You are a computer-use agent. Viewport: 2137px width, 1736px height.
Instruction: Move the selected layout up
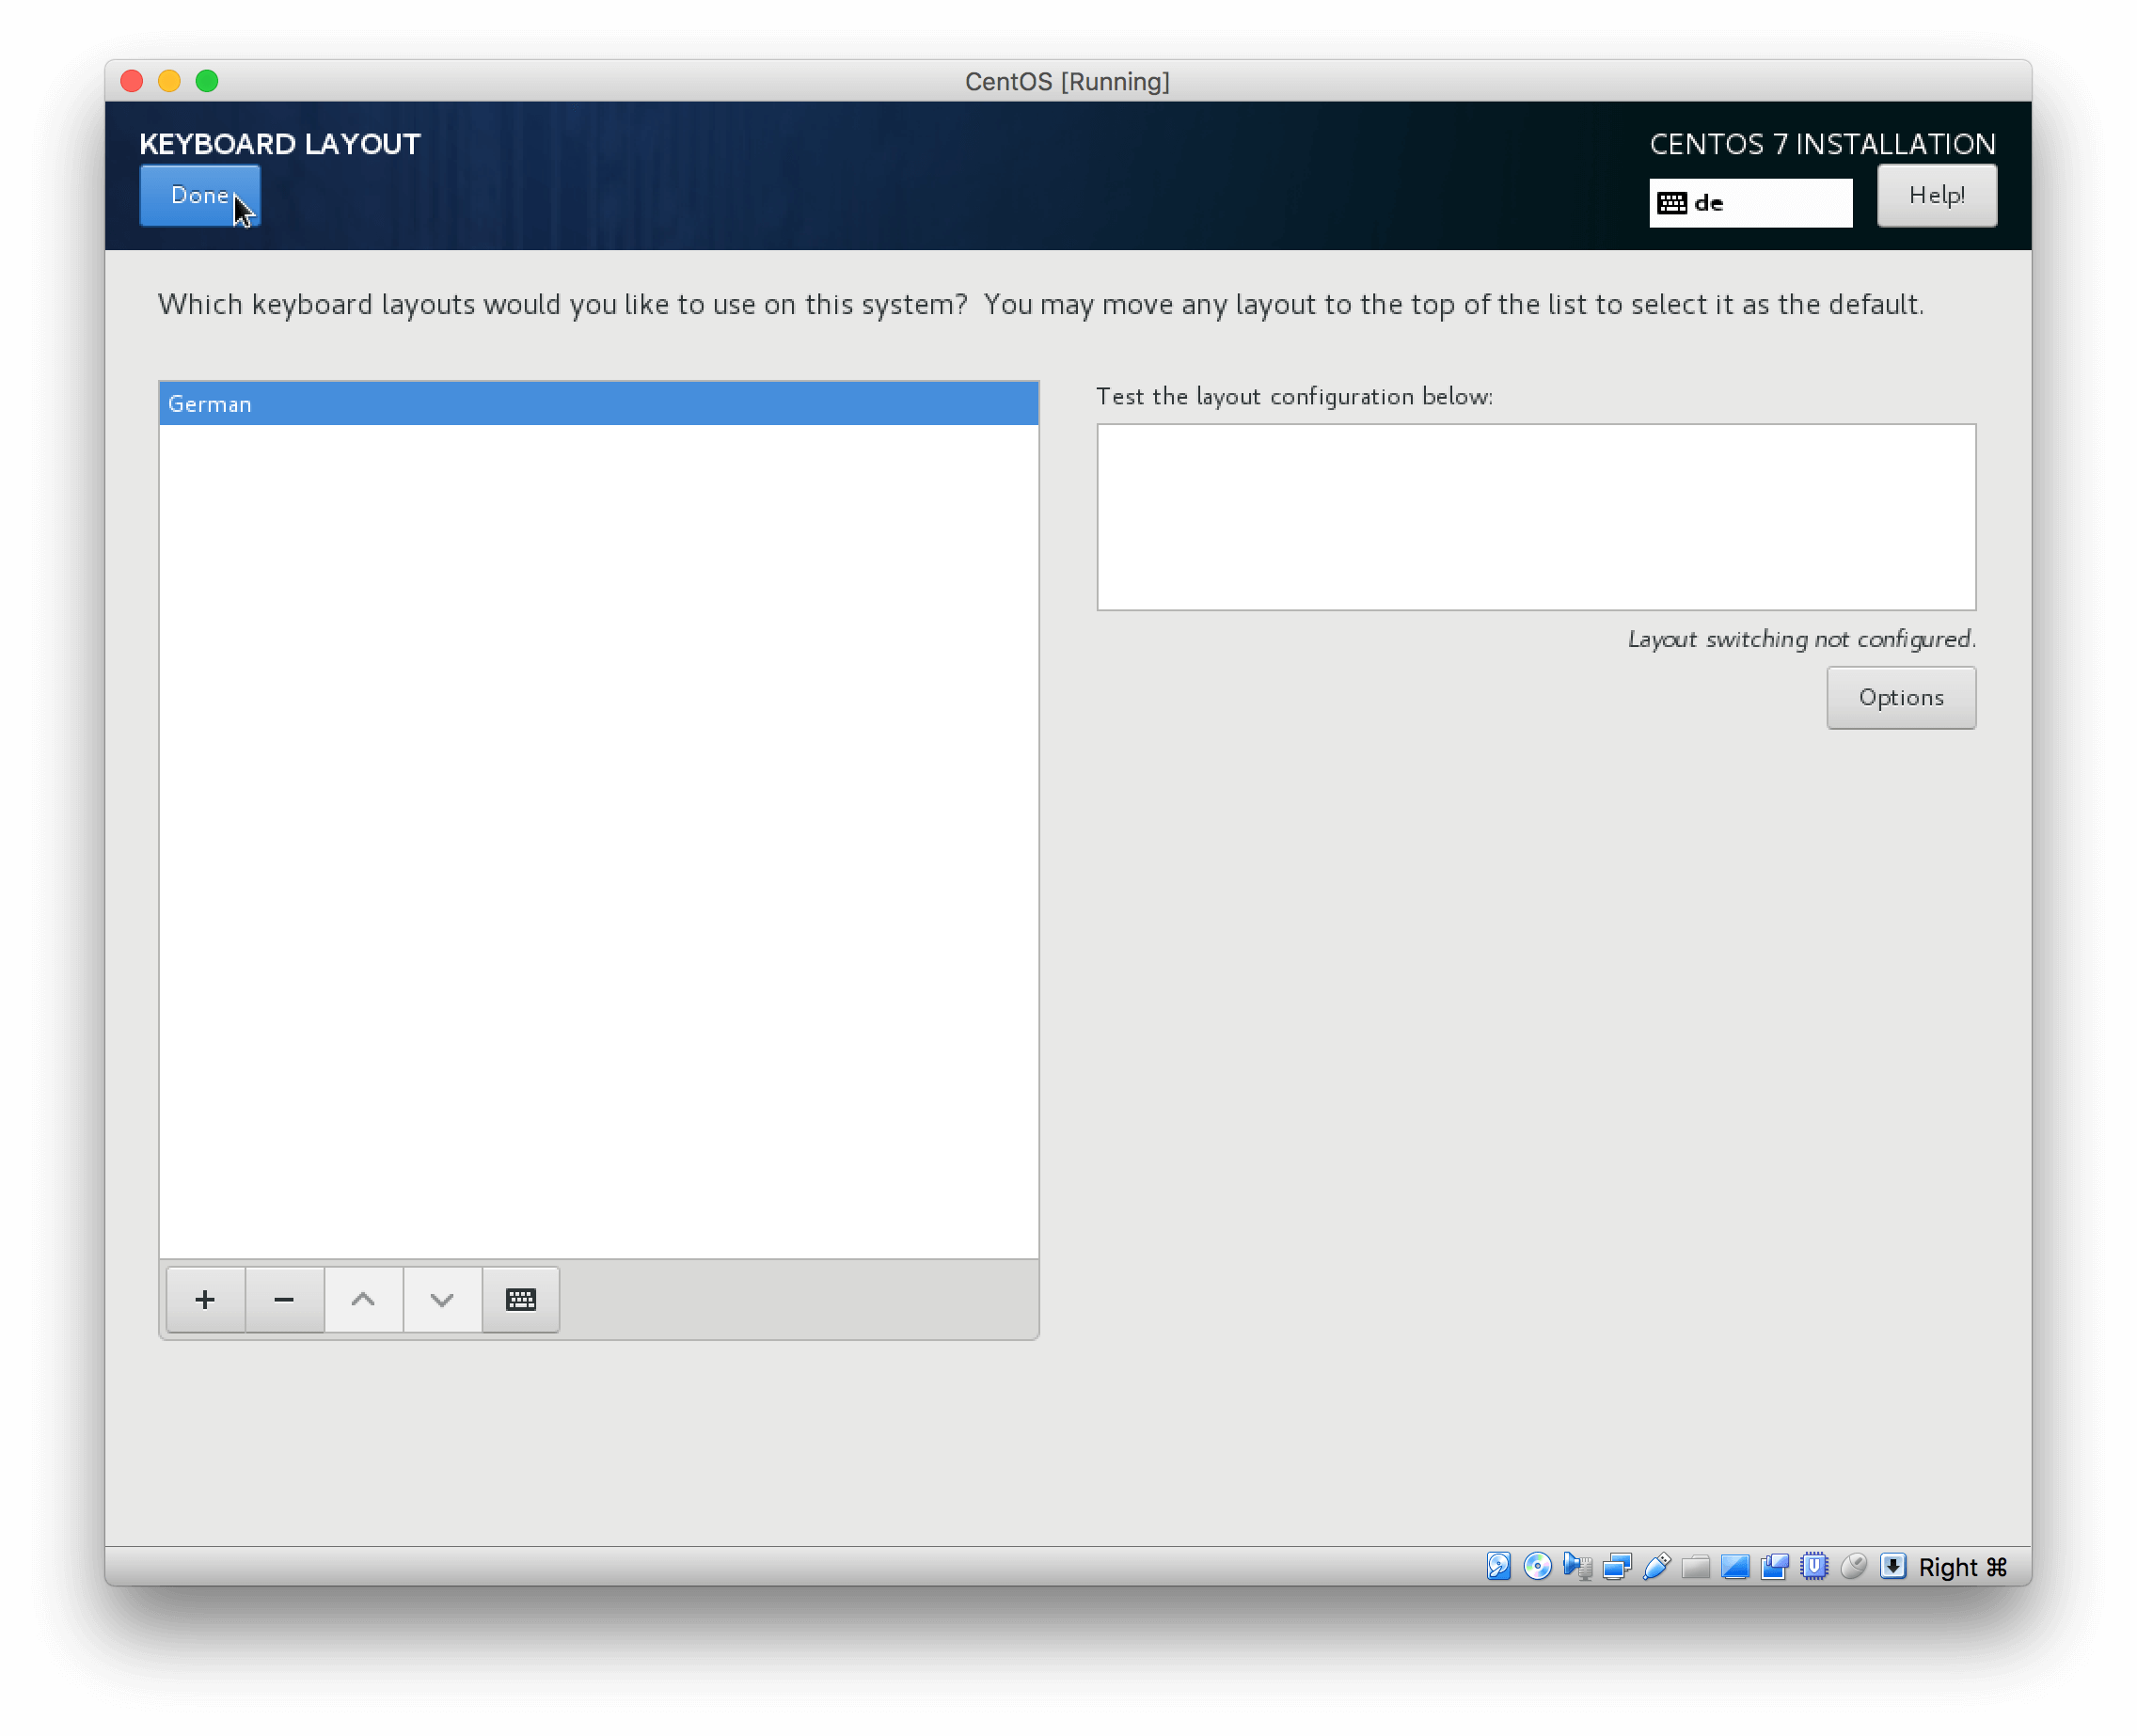(x=363, y=1299)
